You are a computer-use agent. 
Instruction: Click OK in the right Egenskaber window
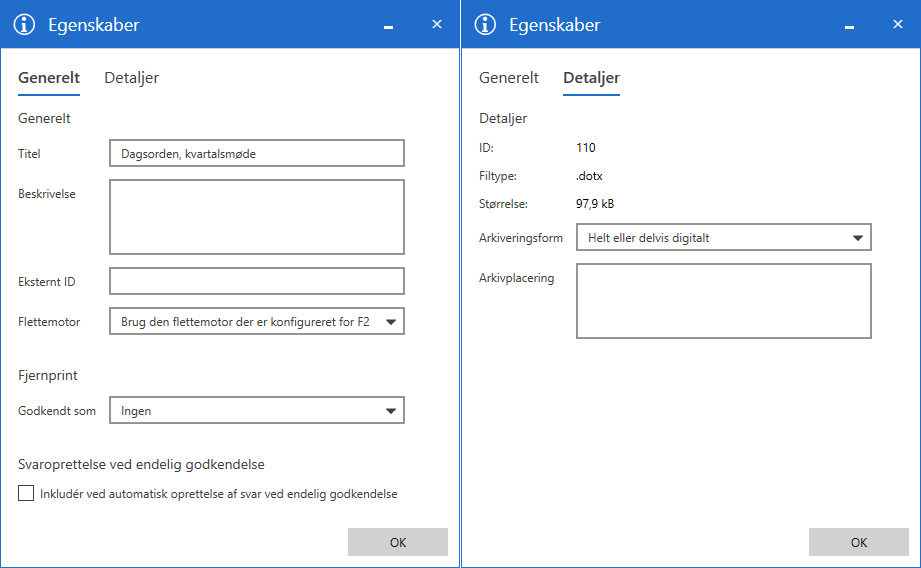point(859,542)
